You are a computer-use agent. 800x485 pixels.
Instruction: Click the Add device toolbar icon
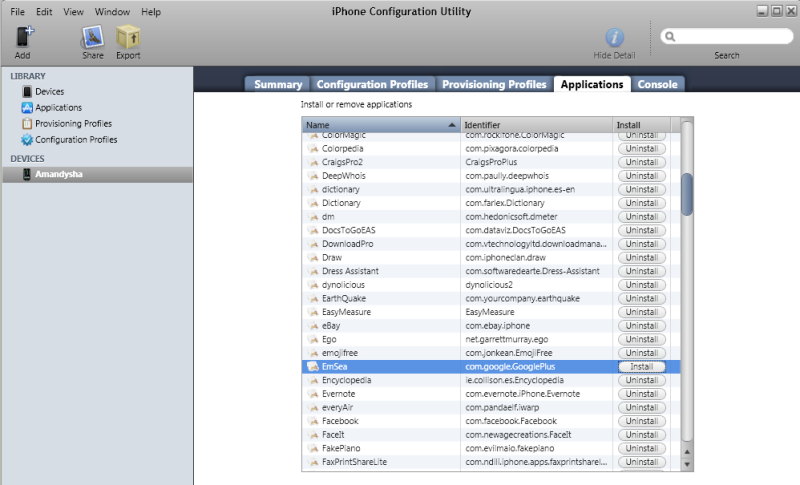click(23, 37)
